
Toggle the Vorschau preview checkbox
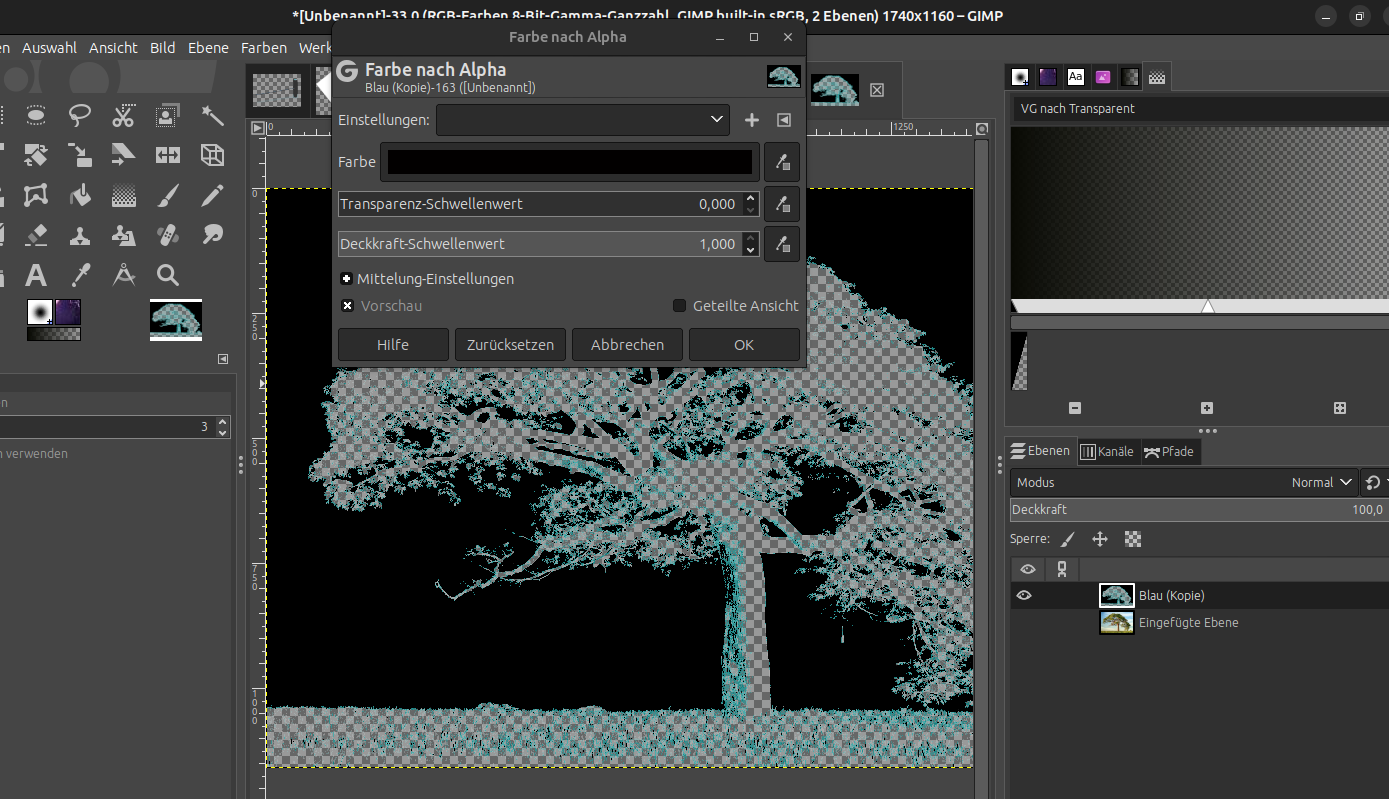[x=347, y=306]
